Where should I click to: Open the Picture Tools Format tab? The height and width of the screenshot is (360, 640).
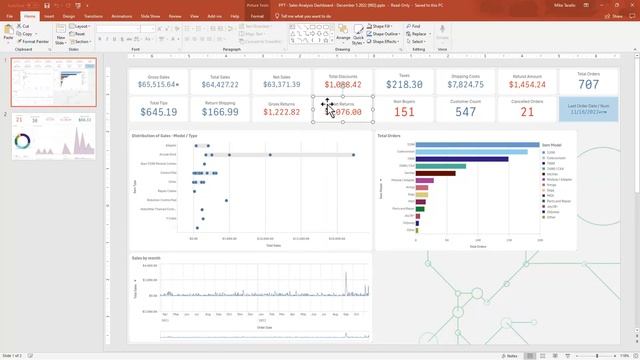click(x=257, y=16)
